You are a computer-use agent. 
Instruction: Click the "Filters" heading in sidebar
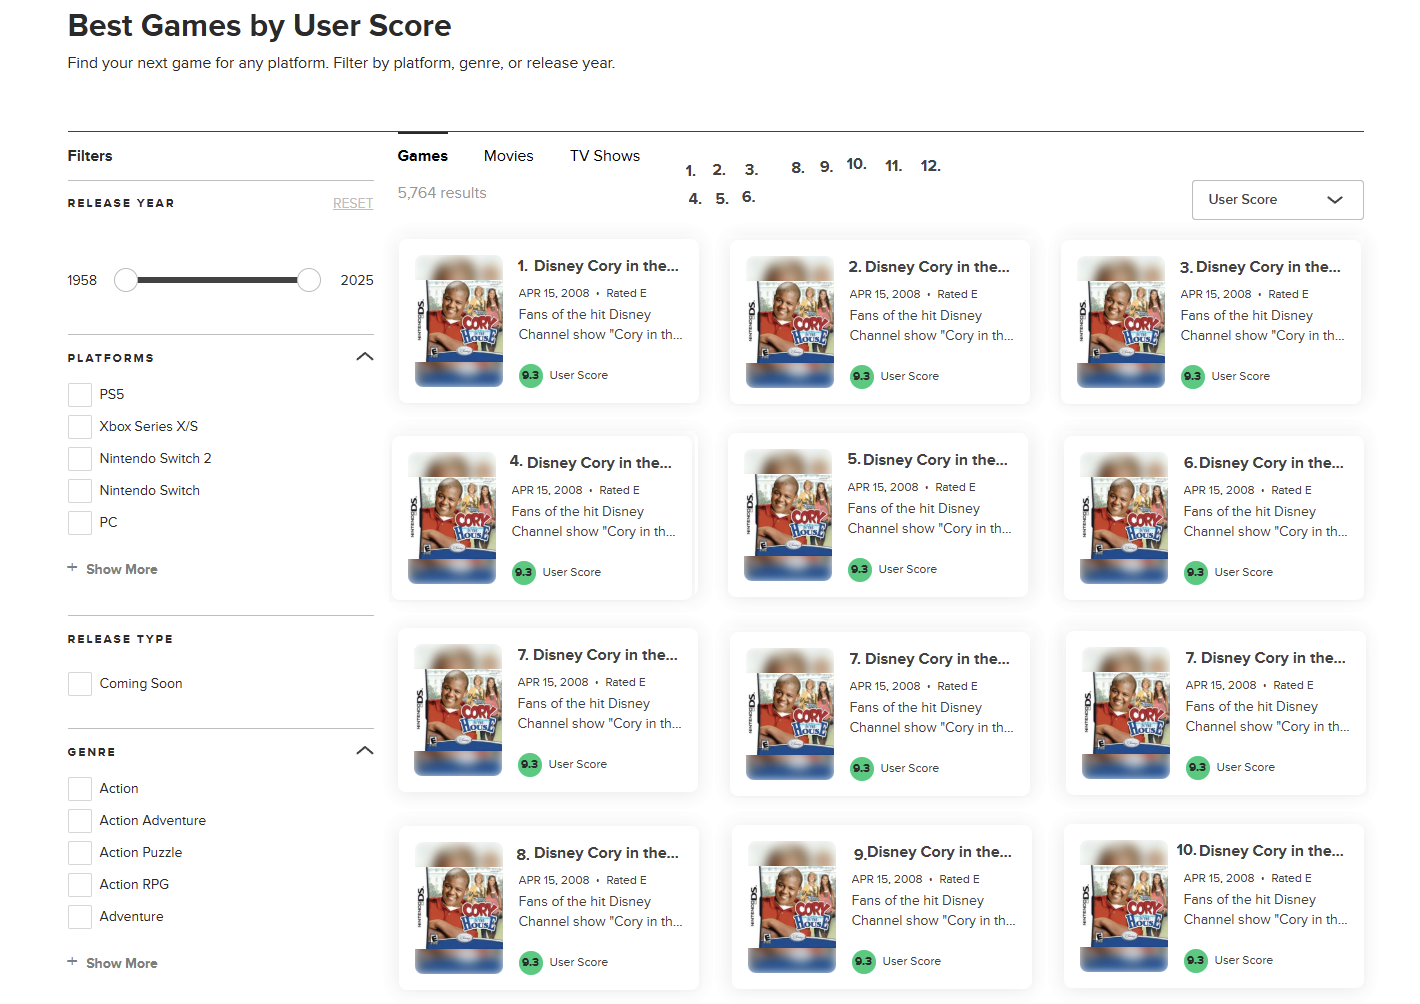click(x=90, y=156)
